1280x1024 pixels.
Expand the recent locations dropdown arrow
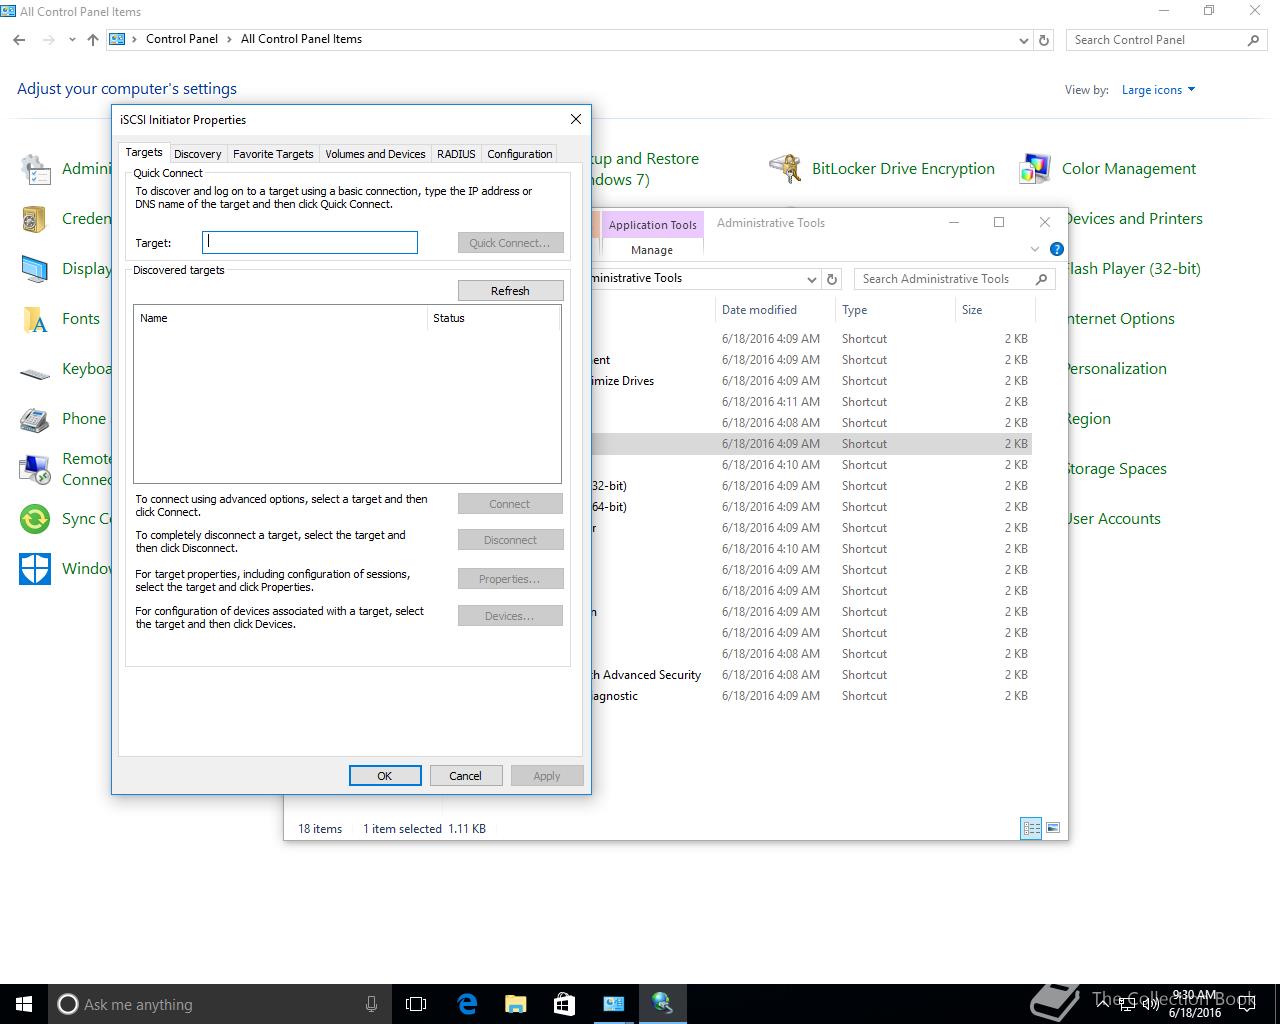(x=72, y=40)
